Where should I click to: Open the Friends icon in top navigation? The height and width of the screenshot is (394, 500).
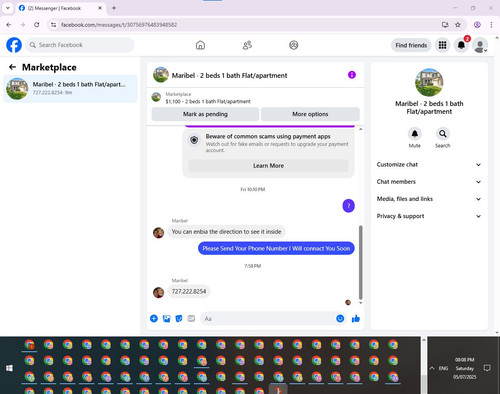pos(247,45)
